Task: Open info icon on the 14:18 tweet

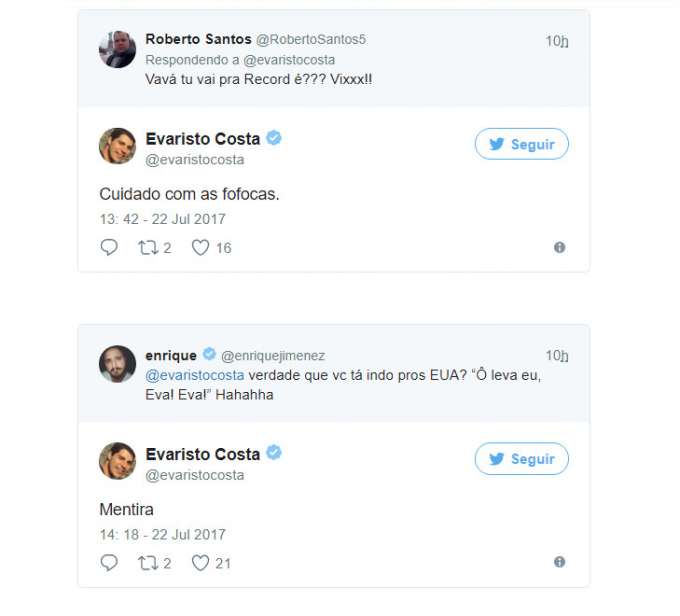Action: (559, 563)
